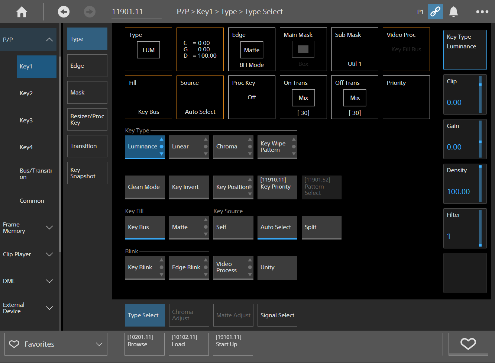The width and height of the screenshot is (495, 363).
Task: Open the Key Snapshot submenu tab
Action: 87,173
